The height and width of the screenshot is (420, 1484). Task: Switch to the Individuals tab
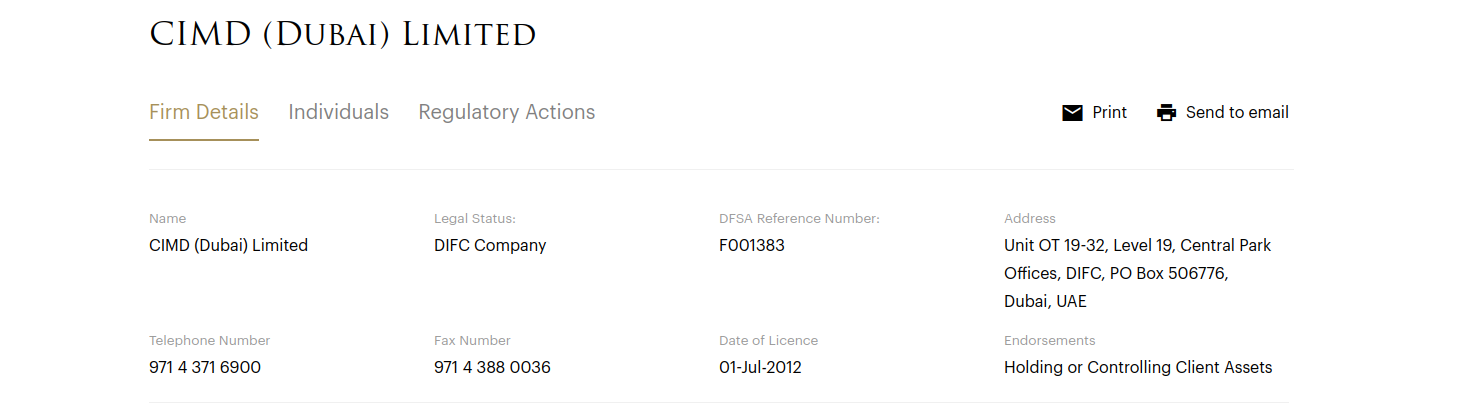tap(338, 112)
